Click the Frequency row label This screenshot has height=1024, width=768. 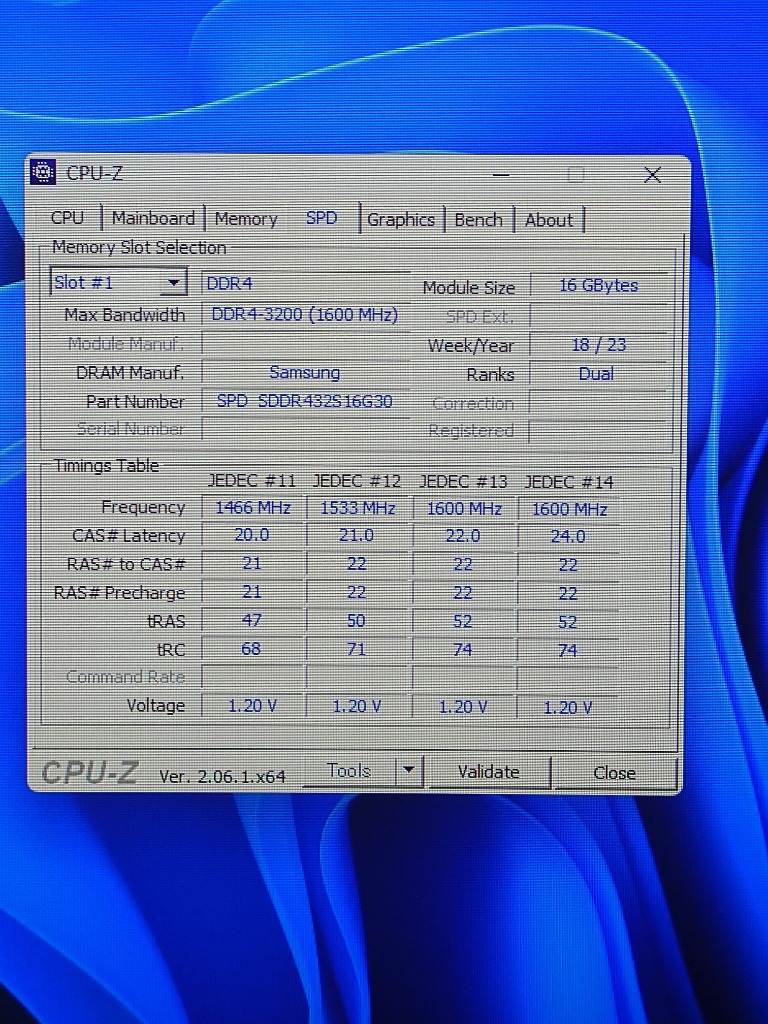(143, 507)
